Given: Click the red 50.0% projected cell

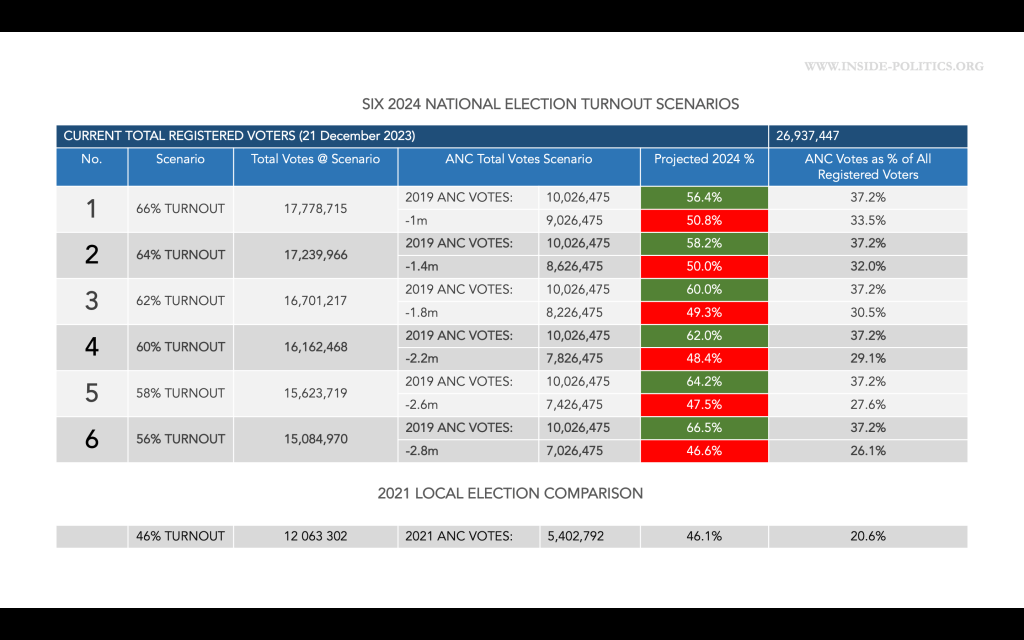Looking at the screenshot, I should coord(704,267).
